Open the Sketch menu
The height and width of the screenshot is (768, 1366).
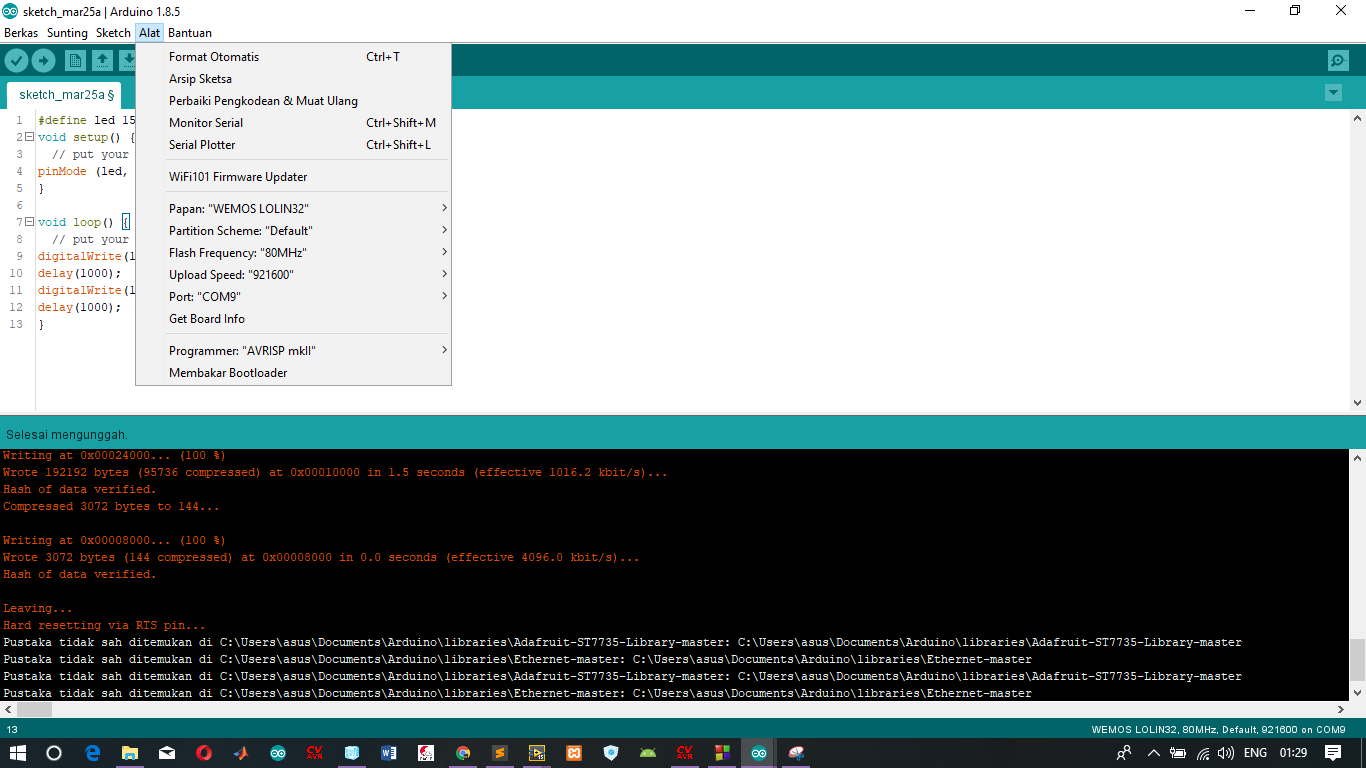[x=113, y=33]
